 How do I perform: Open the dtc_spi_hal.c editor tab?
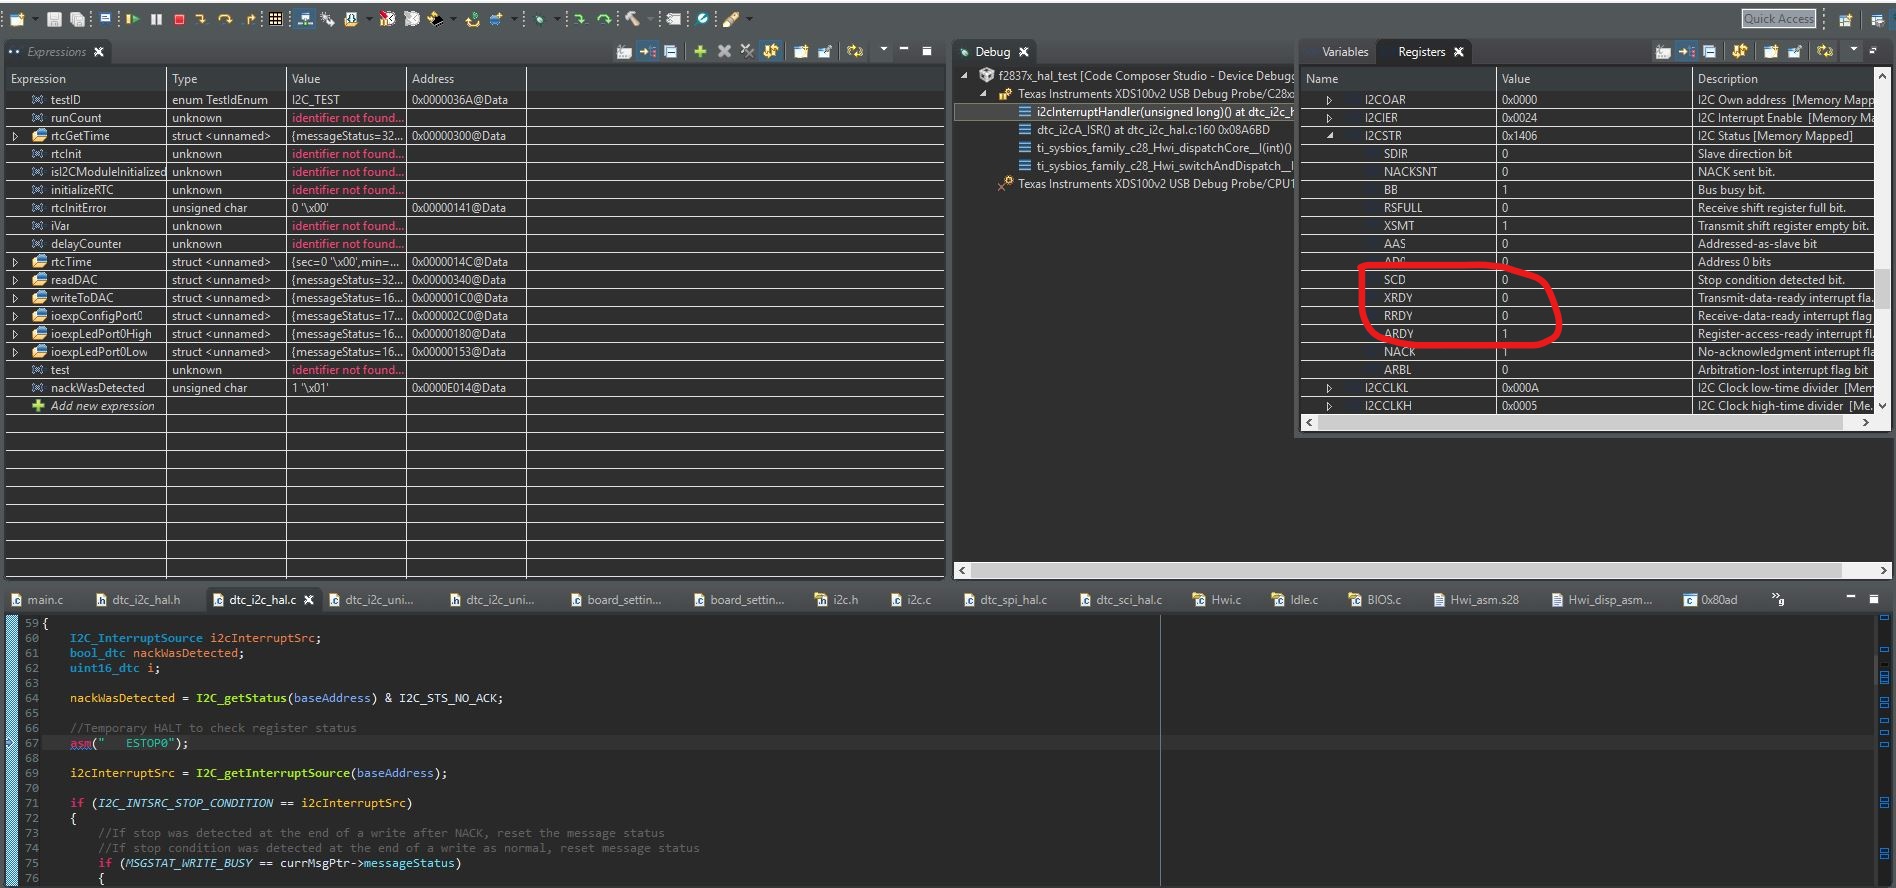[1005, 600]
